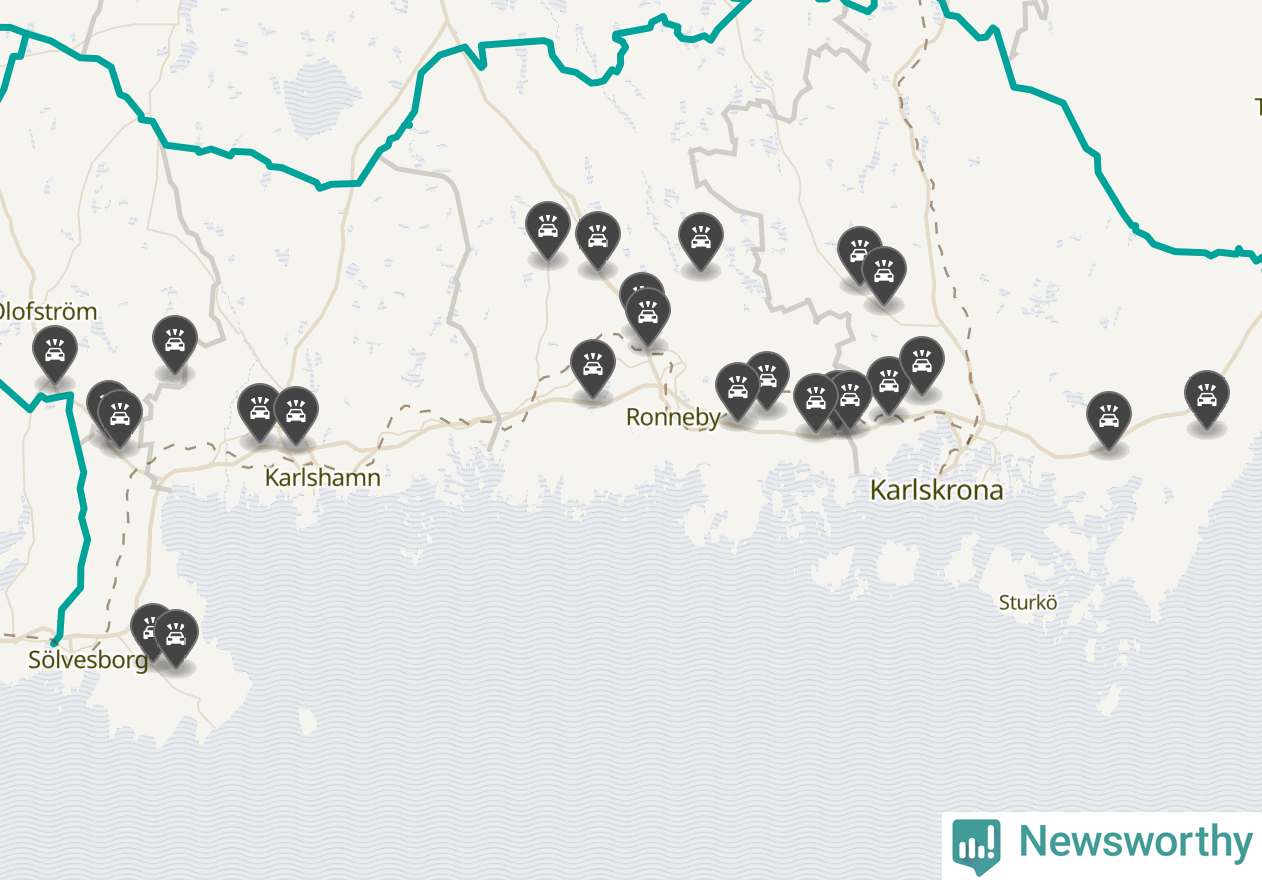Click the car marker beside Olofström label
The image size is (1262, 880).
click(55, 354)
